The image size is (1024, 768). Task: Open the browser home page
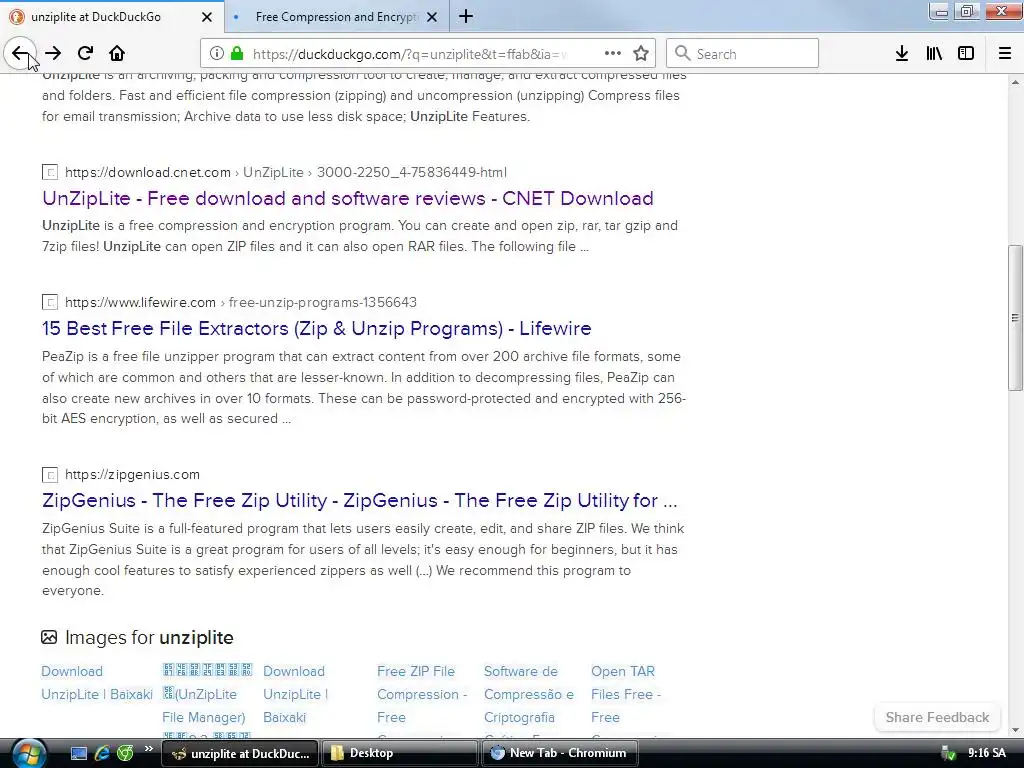pyautogui.click(x=117, y=53)
